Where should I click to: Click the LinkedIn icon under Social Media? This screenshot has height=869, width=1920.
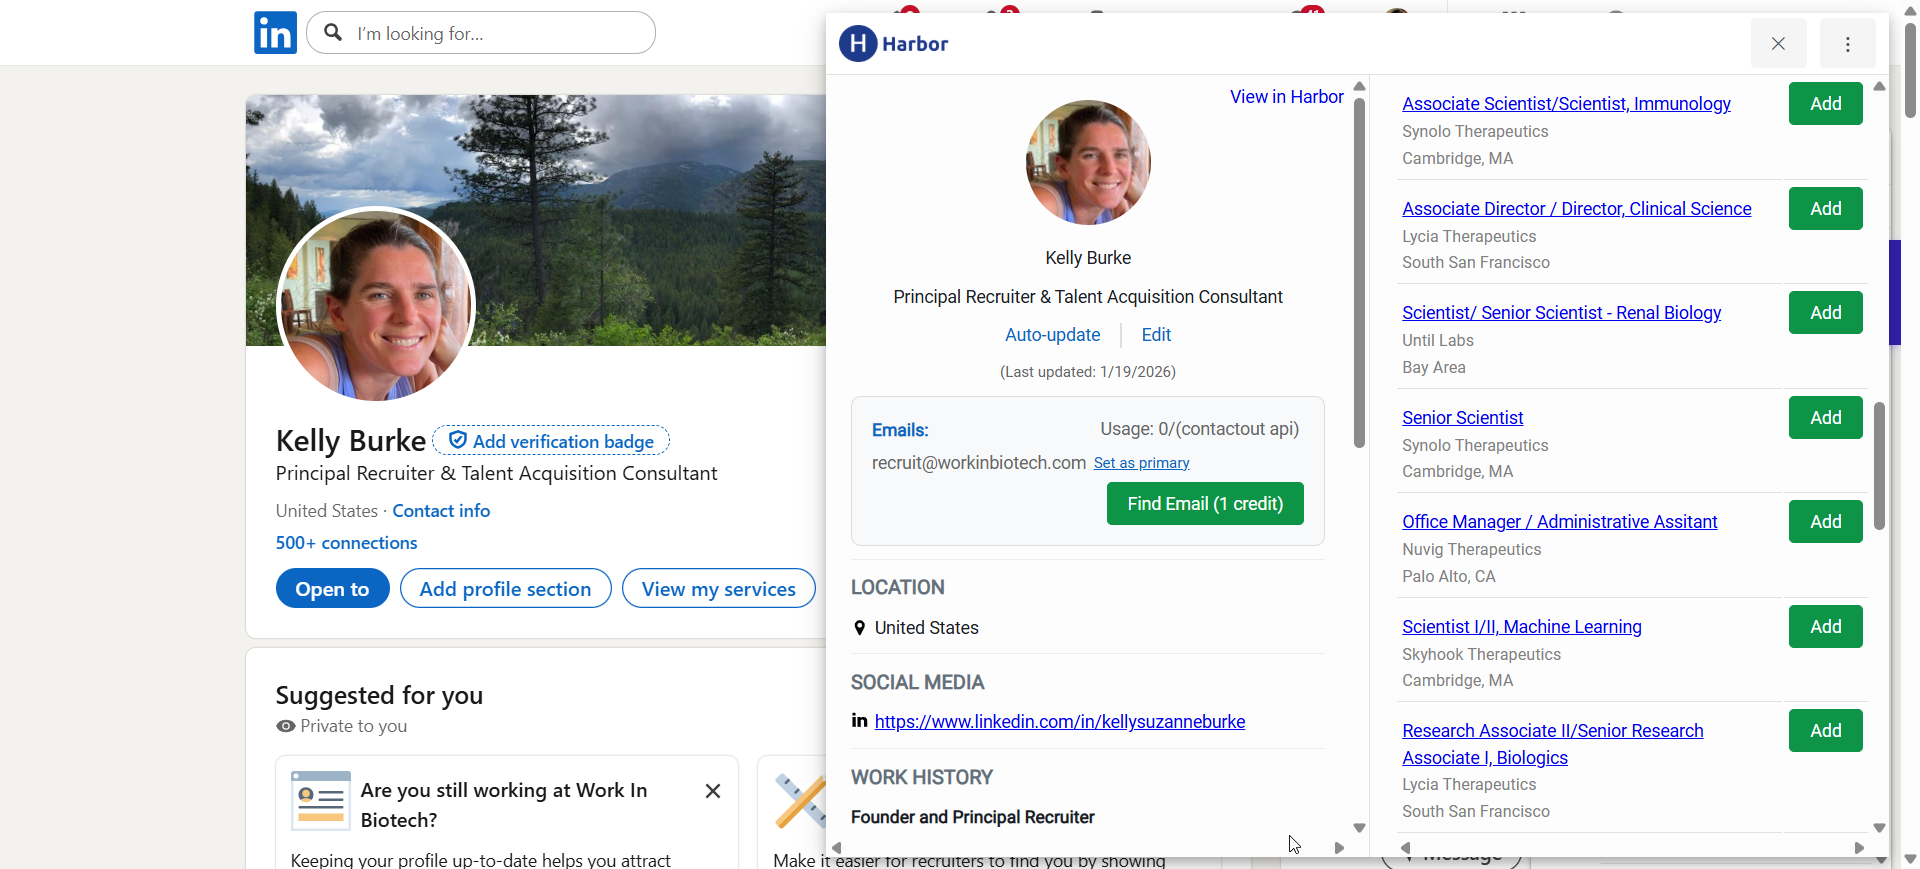(x=859, y=721)
